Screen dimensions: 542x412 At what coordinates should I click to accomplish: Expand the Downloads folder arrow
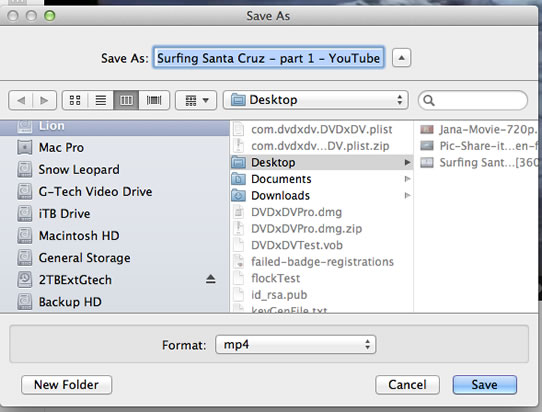click(408, 196)
